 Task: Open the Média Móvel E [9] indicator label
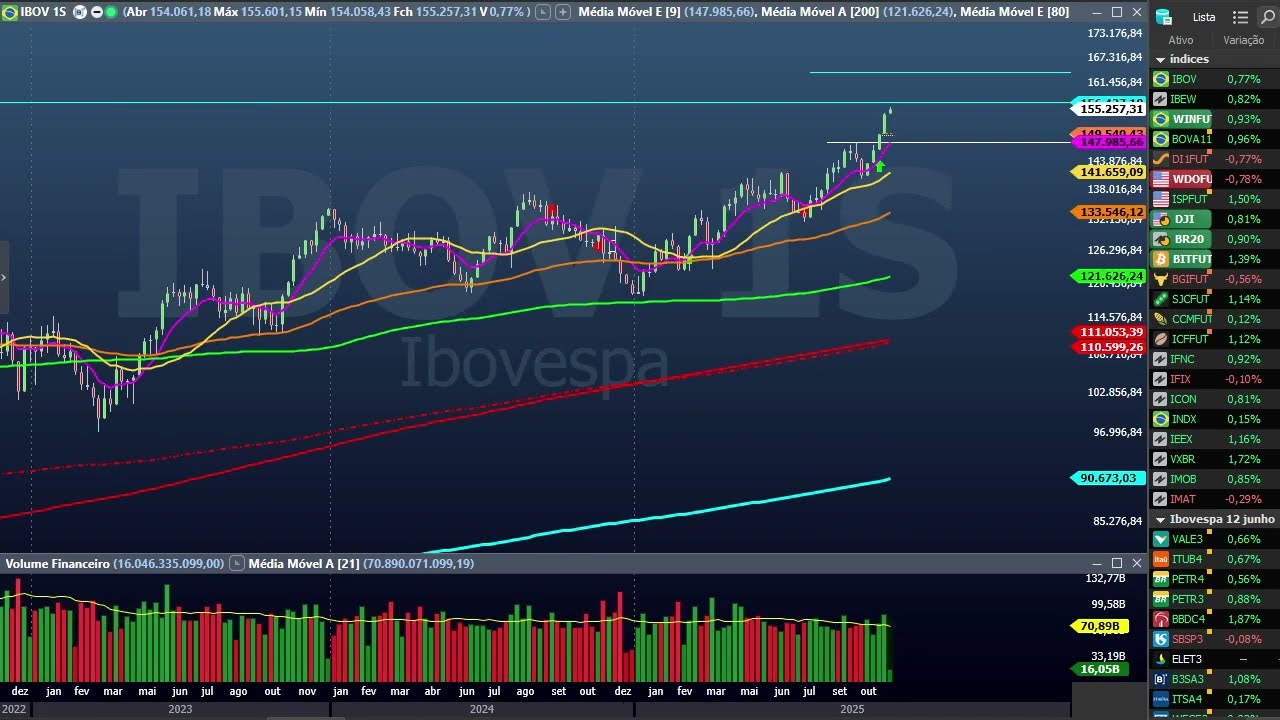click(x=630, y=12)
